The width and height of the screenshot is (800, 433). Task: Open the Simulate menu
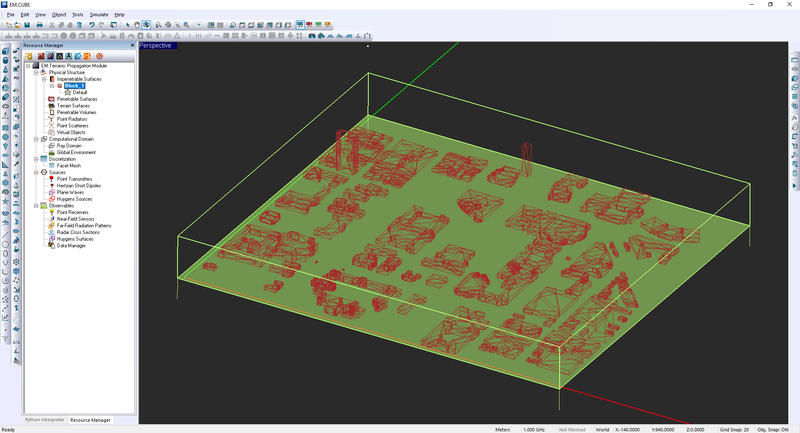tap(98, 15)
